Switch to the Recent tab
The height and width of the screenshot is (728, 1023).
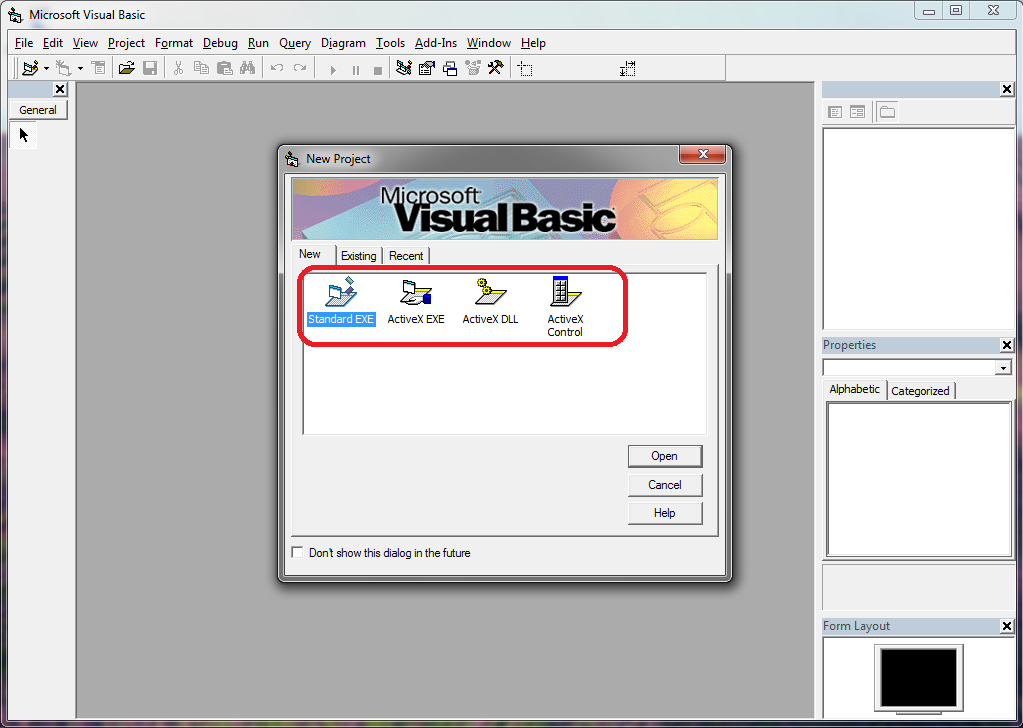[406, 256]
